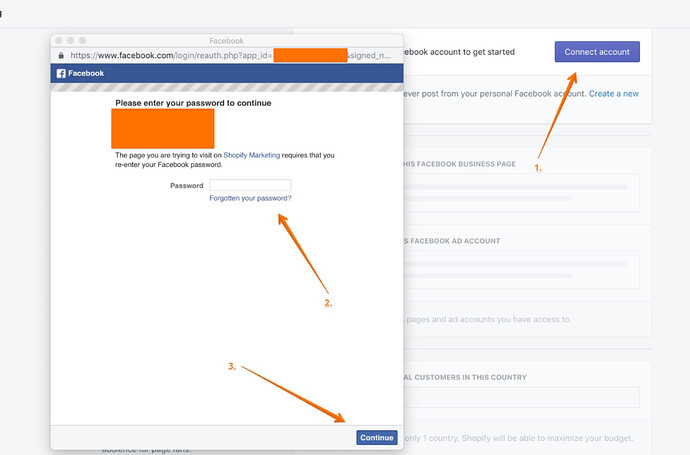Select the facebook.com URL in address bar
This screenshot has width=690, height=455.
tap(230, 55)
